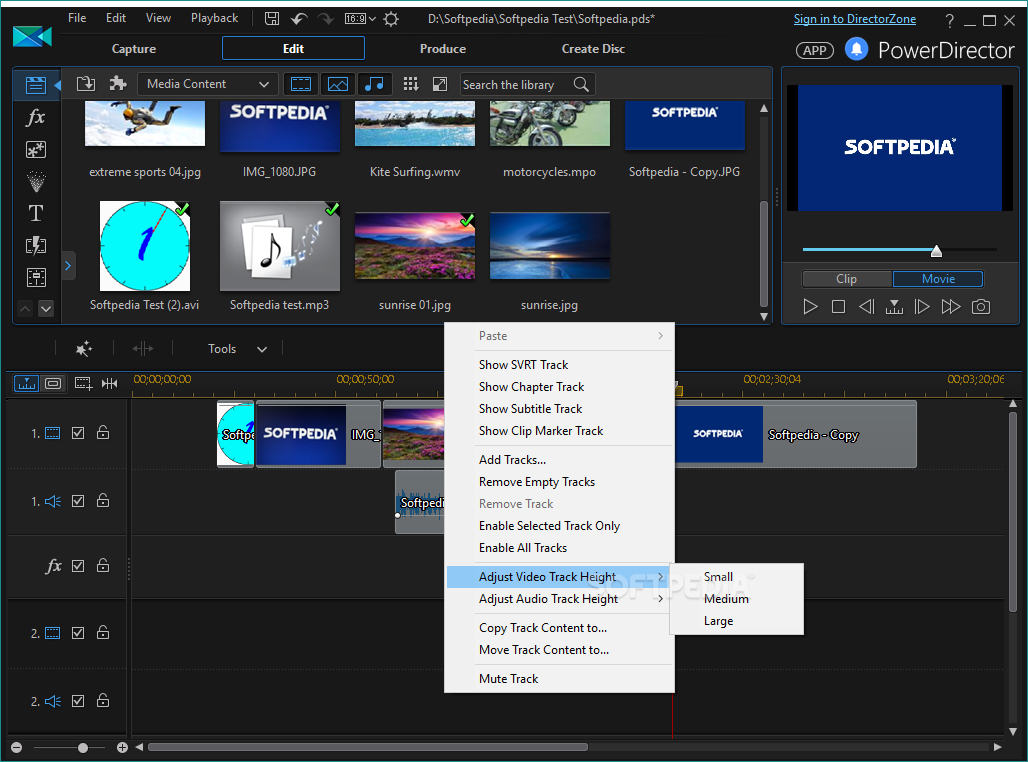Collapse the room panel blue arrow
Image resolution: width=1028 pixels, height=762 pixels.
tap(57, 85)
